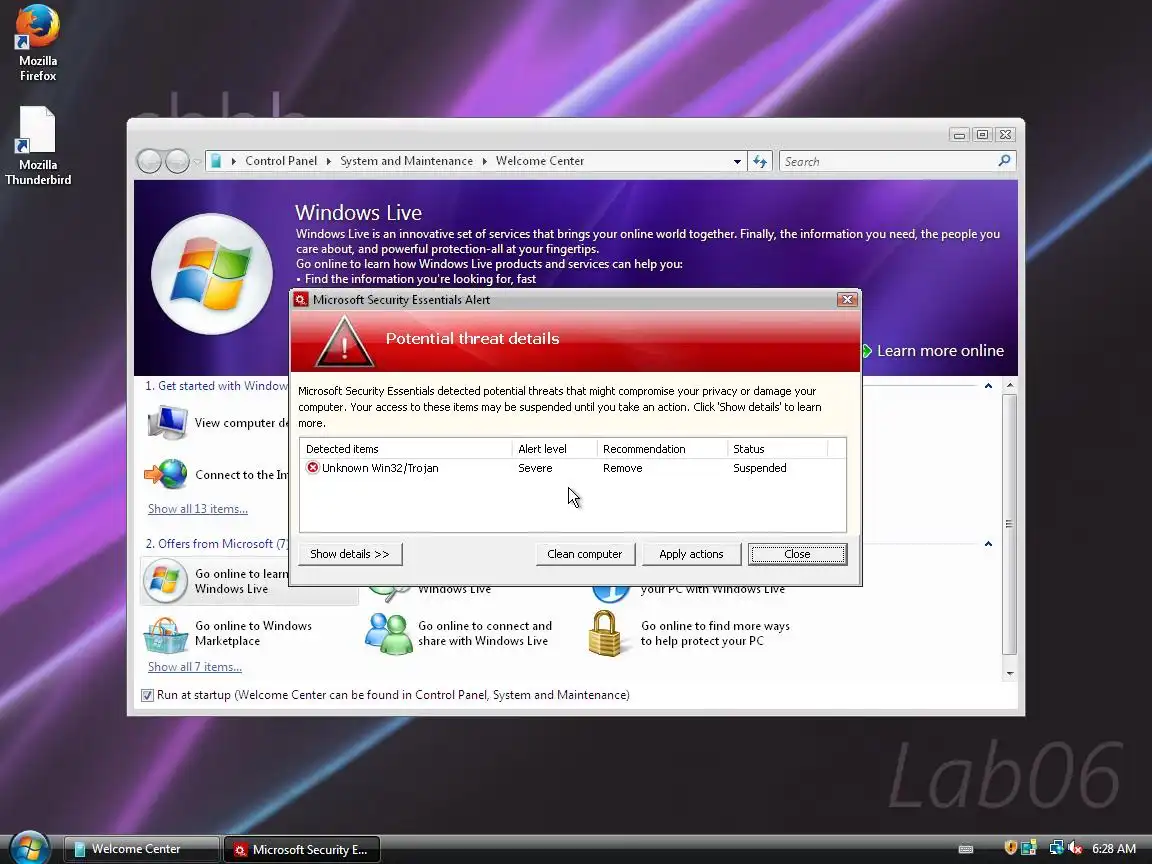Select the Unknown Win32/Trojan row
The width and height of the screenshot is (1152, 864).
572,468
